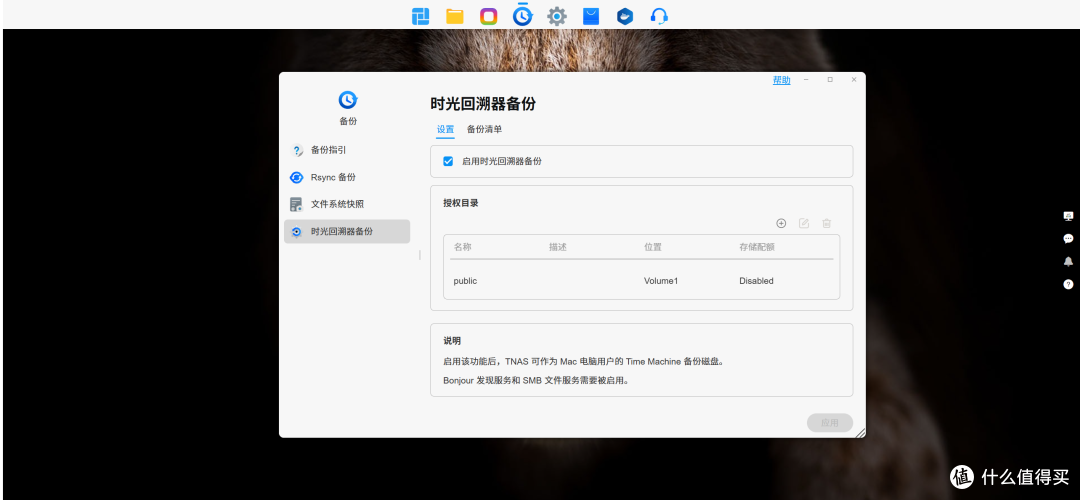This screenshot has height=500, width=1080.
Task: Switch to the 备份清单 tab
Action: [484, 129]
